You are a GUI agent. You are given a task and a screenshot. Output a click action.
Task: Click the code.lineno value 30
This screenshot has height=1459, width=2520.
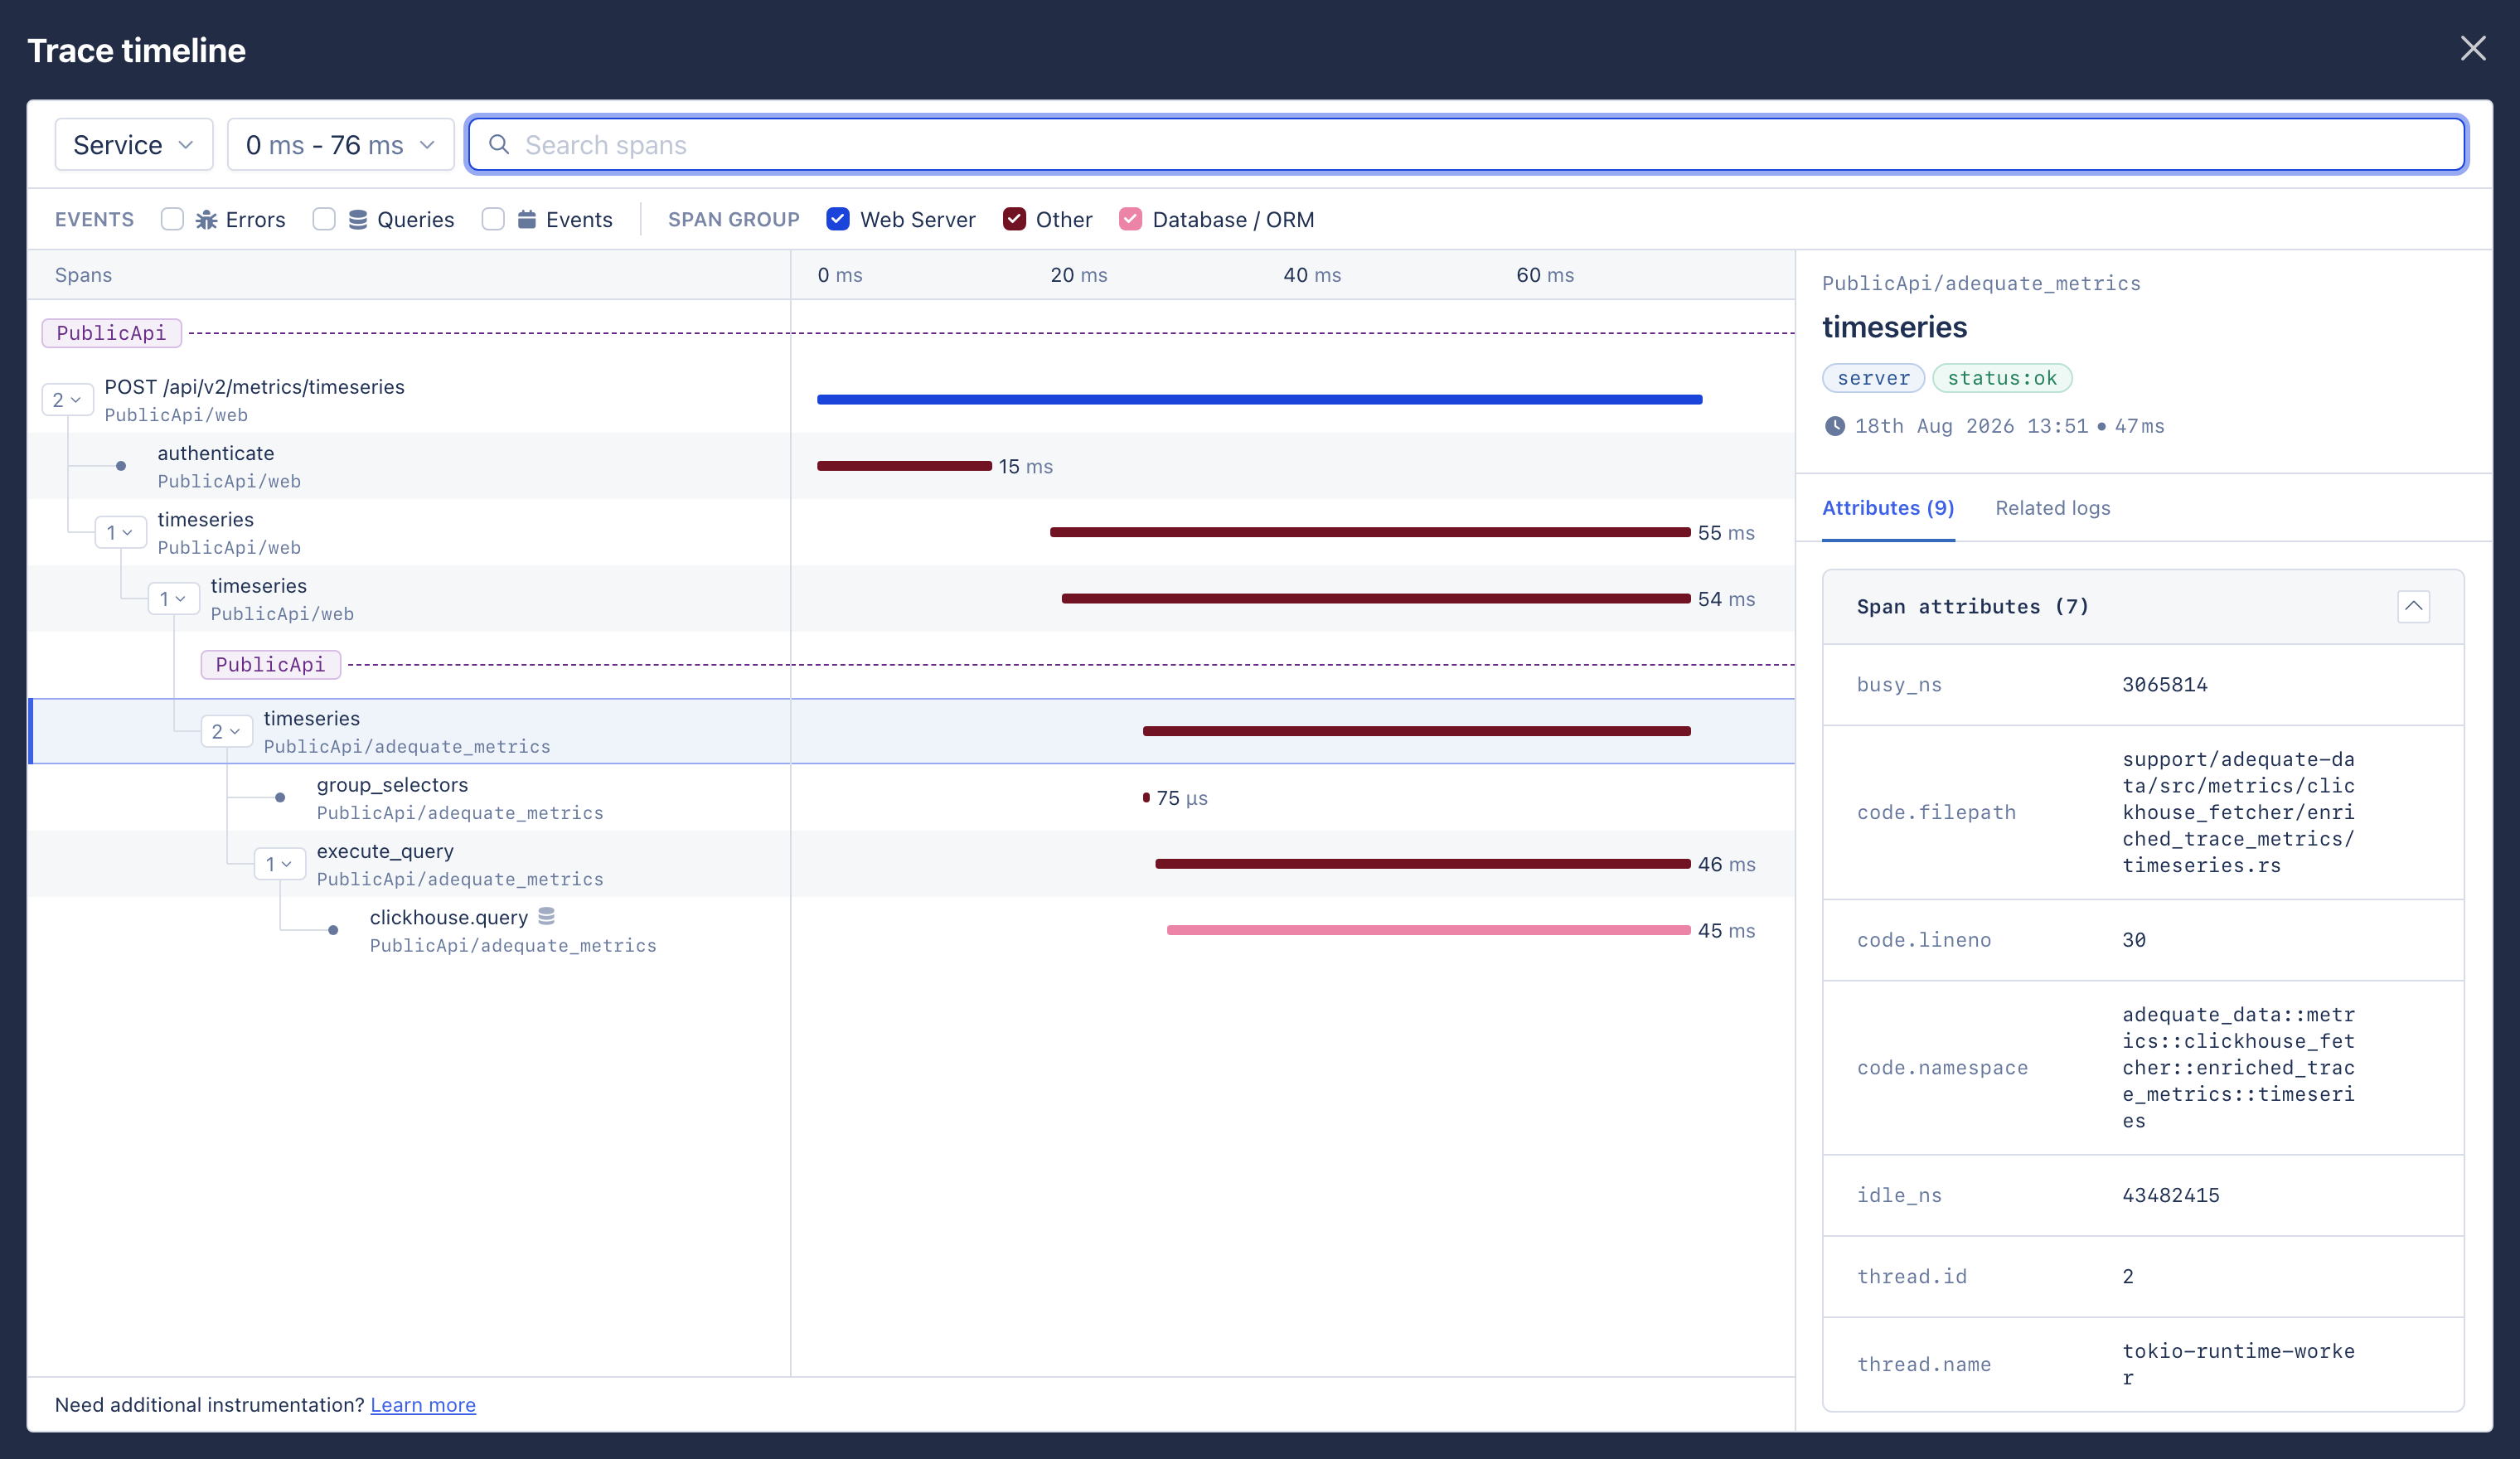[x=2134, y=940]
